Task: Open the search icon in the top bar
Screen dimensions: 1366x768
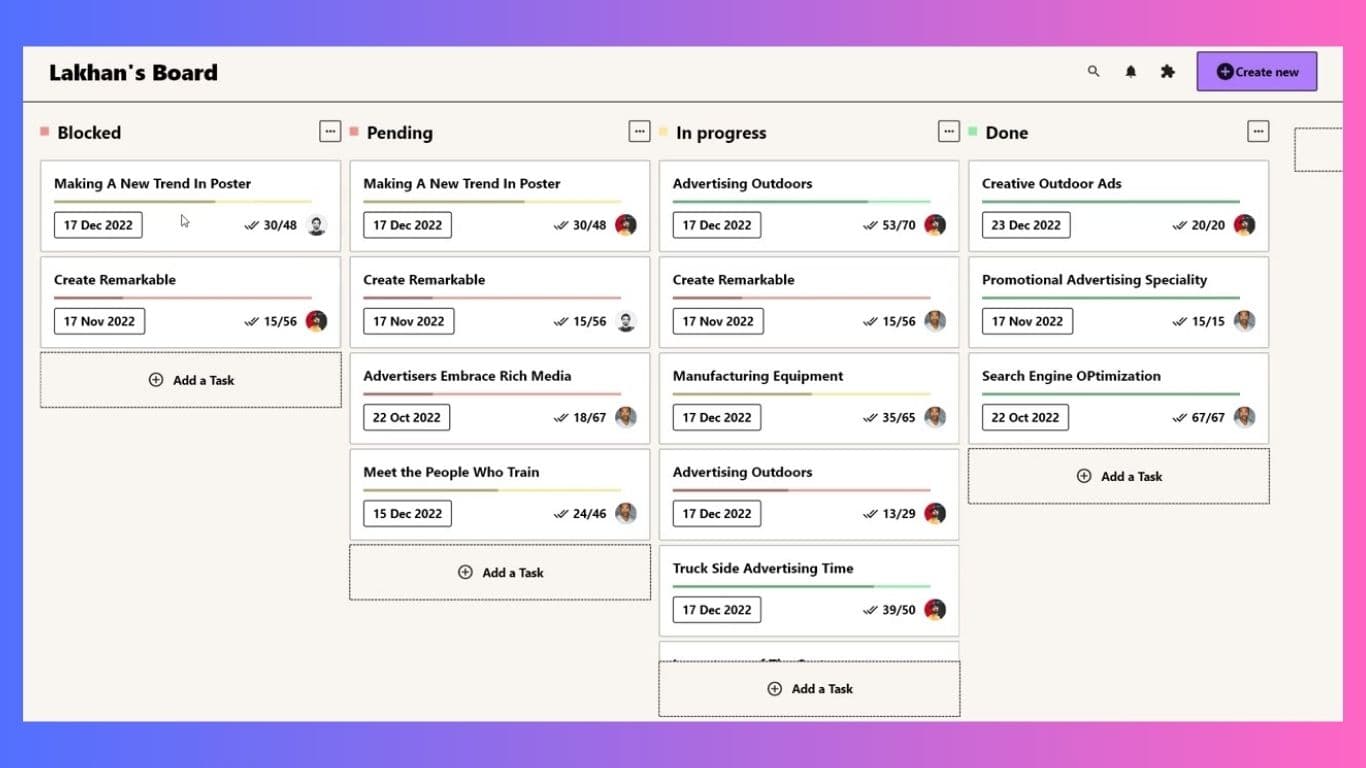Action: pyautogui.click(x=1093, y=71)
